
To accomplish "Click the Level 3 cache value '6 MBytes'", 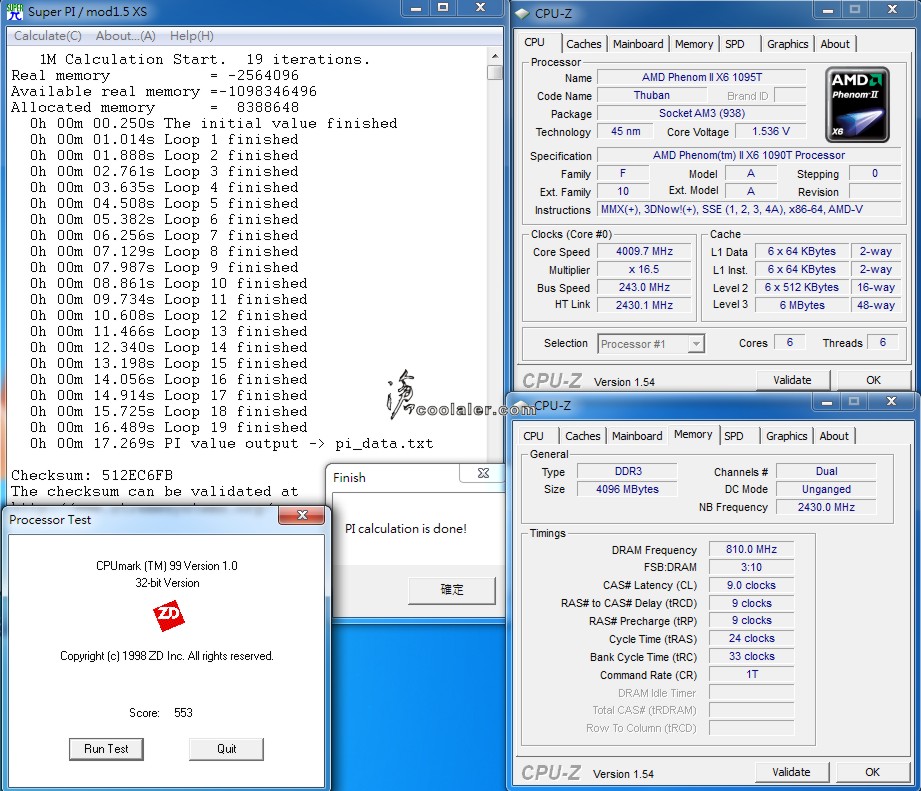I will click(801, 305).
